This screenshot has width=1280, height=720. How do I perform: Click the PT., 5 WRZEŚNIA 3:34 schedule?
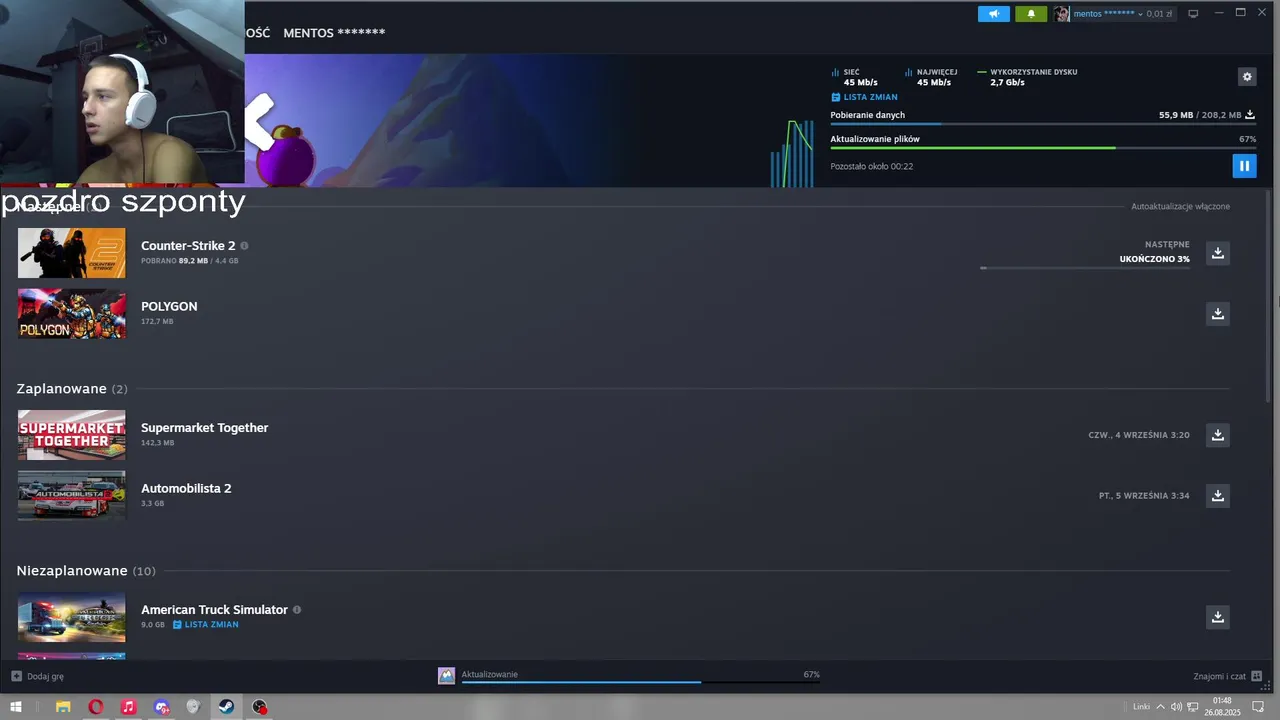[1144, 496]
